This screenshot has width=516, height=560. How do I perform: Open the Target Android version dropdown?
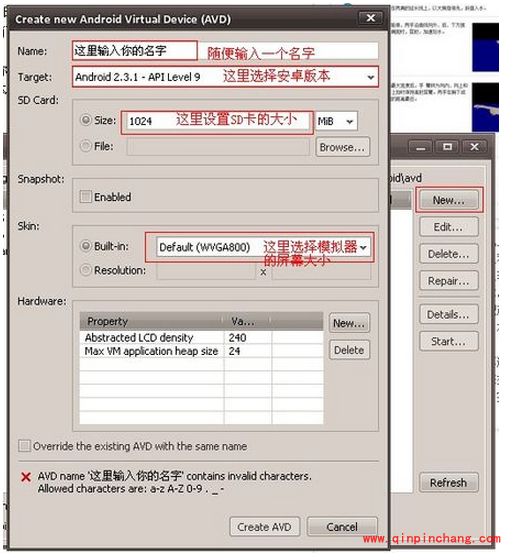coord(225,77)
